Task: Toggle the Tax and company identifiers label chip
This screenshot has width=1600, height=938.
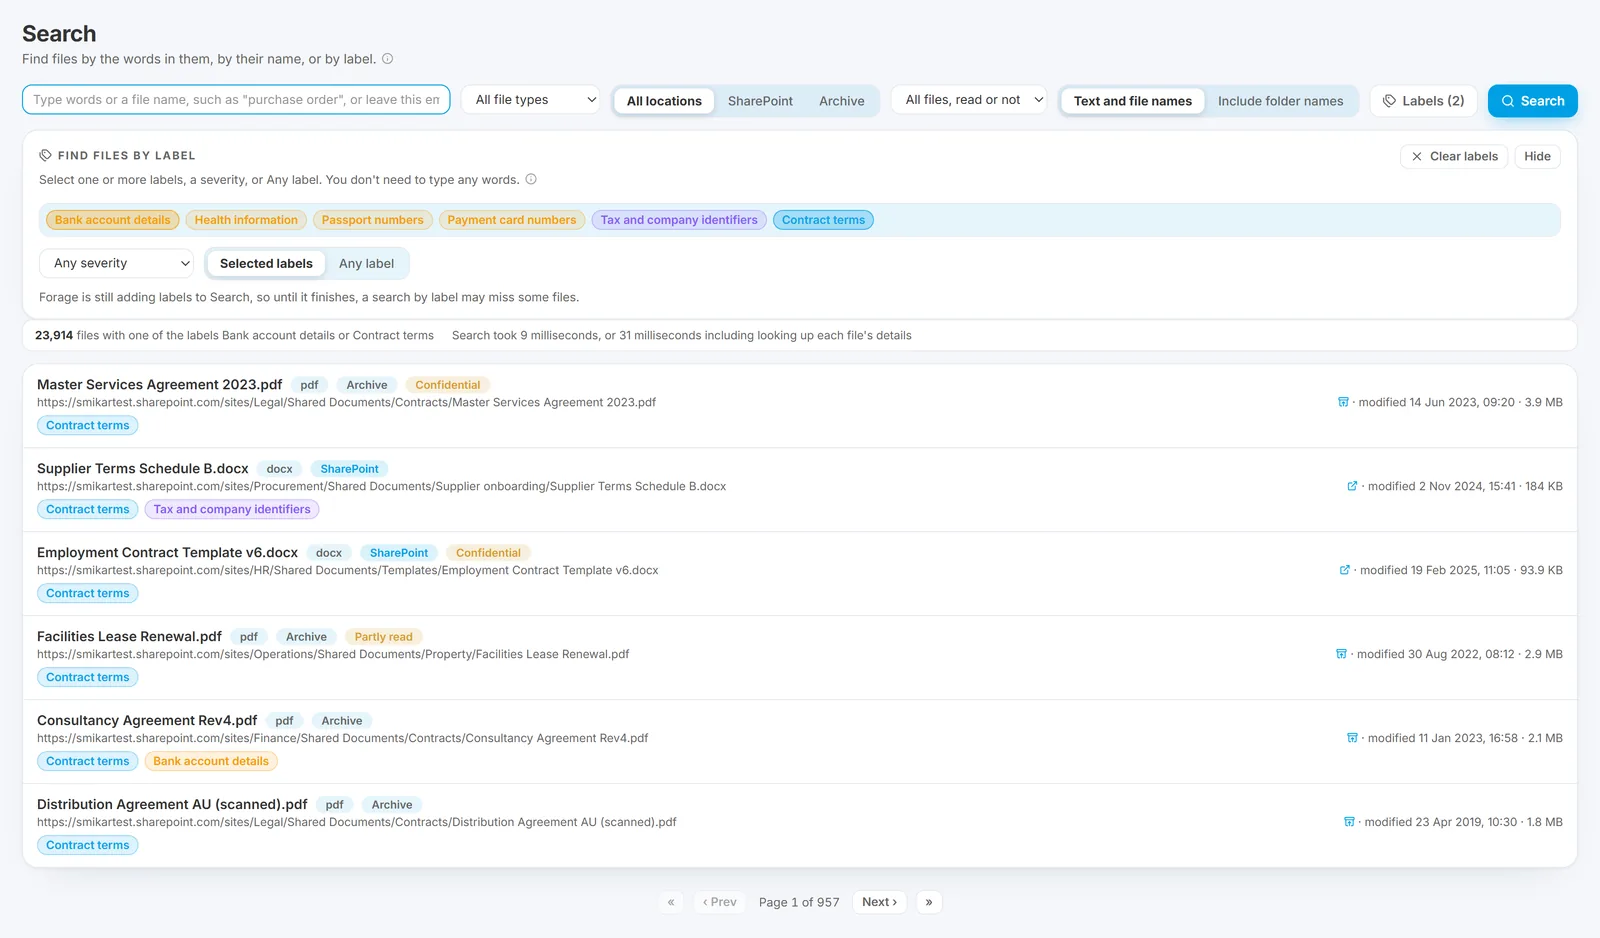Action: pos(679,220)
